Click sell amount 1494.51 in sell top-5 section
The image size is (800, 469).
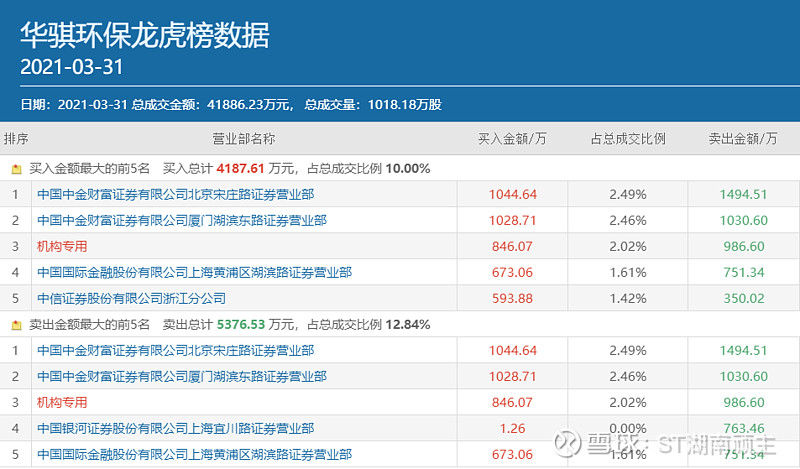(743, 351)
